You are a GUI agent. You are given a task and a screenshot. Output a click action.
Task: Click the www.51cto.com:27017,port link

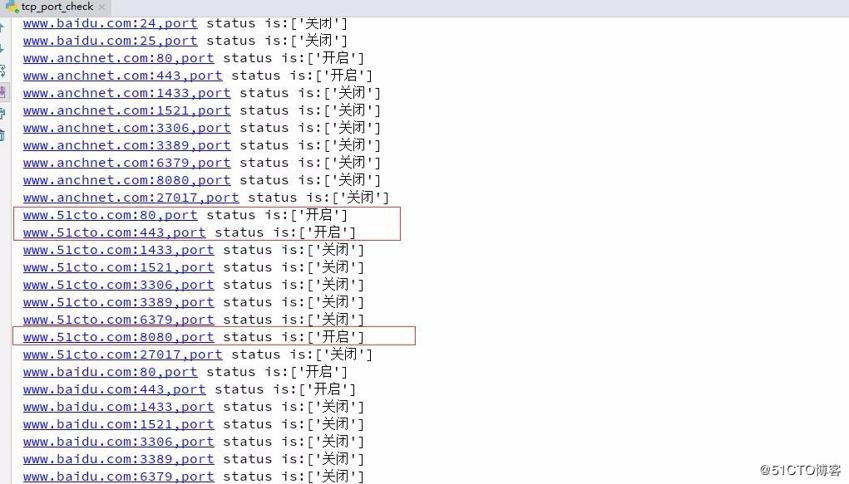click(x=122, y=355)
